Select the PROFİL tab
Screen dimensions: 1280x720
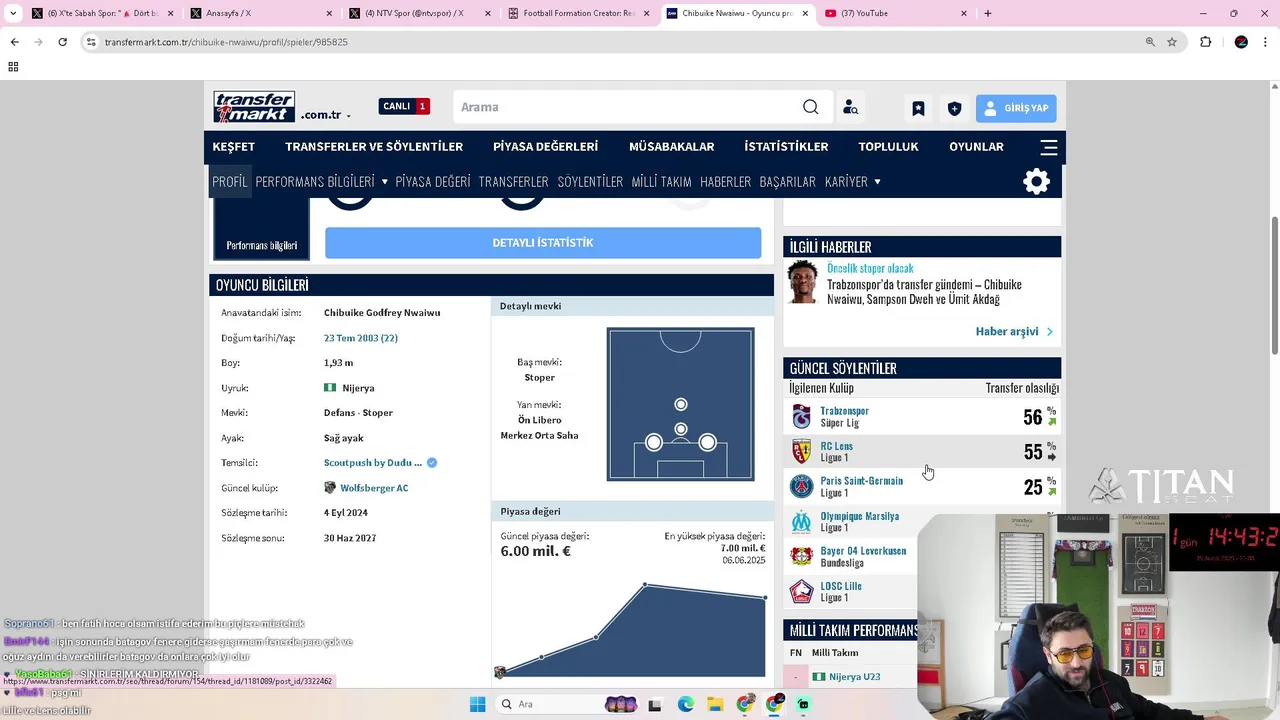pyautogui.click(x=229, y=182)
